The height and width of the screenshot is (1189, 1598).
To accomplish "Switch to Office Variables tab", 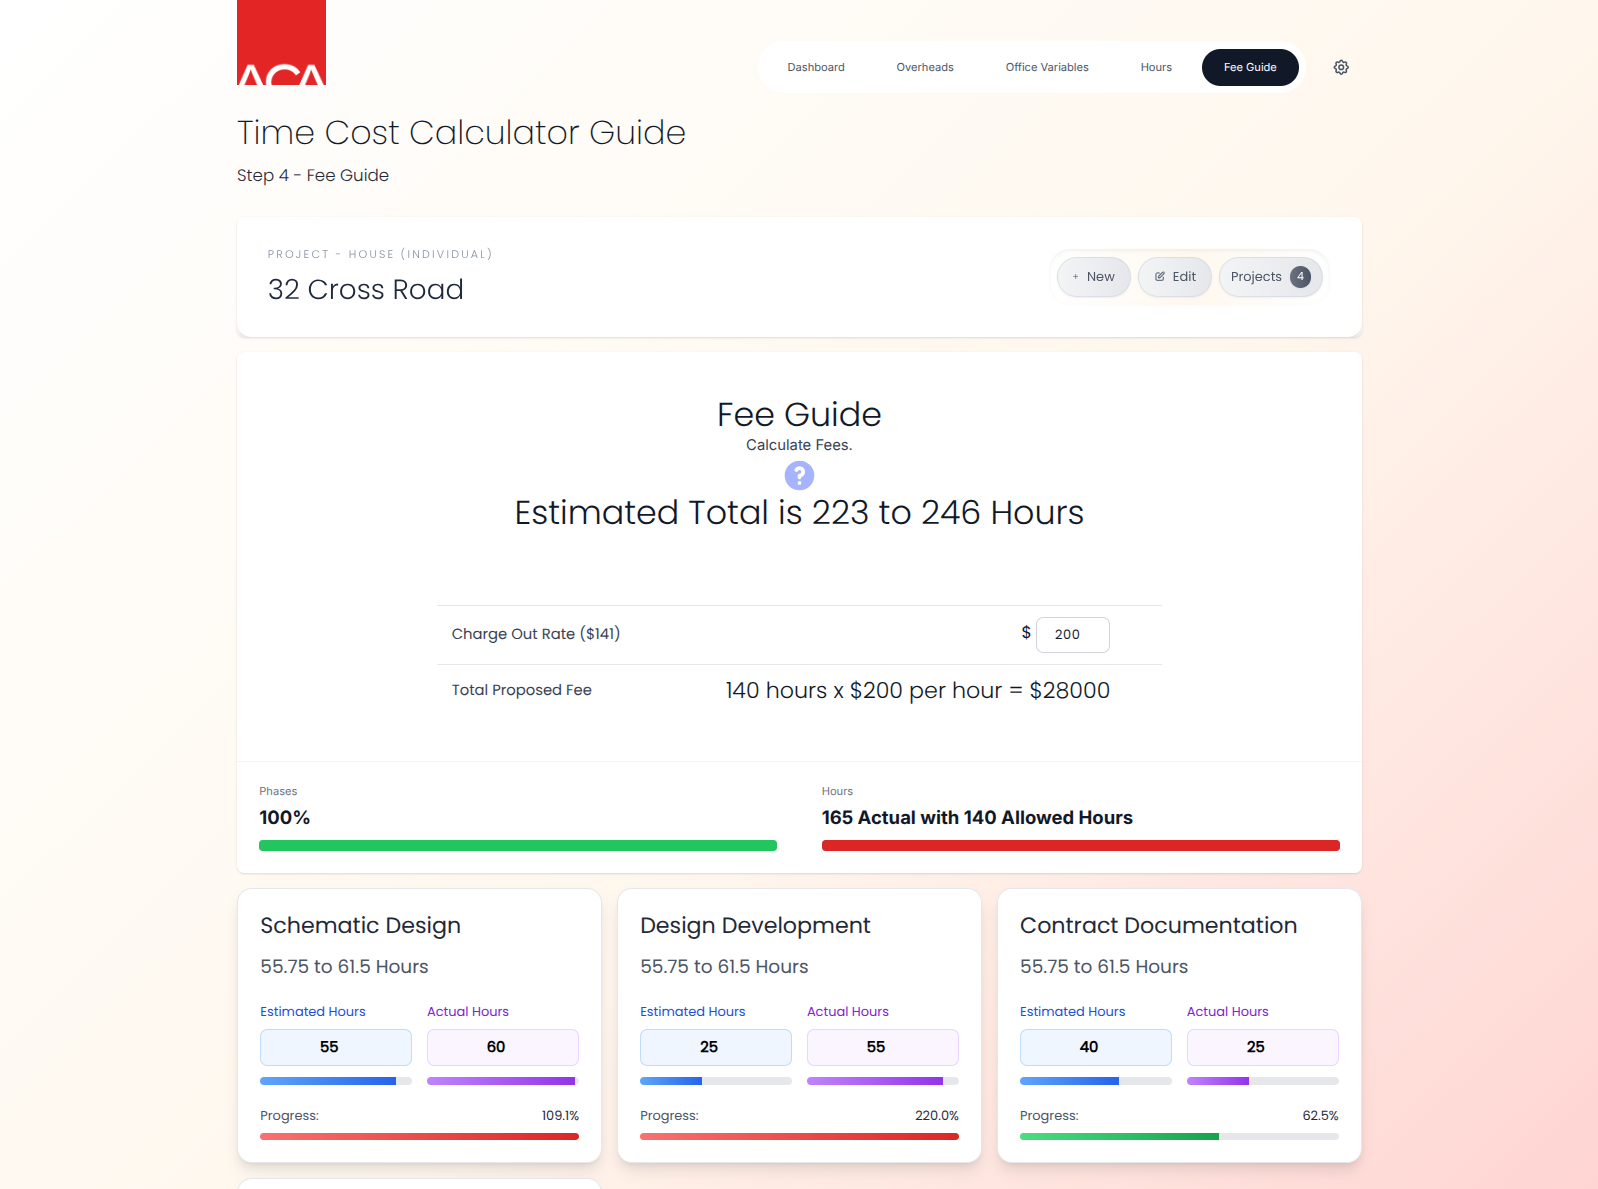I will coord(1047,67).
